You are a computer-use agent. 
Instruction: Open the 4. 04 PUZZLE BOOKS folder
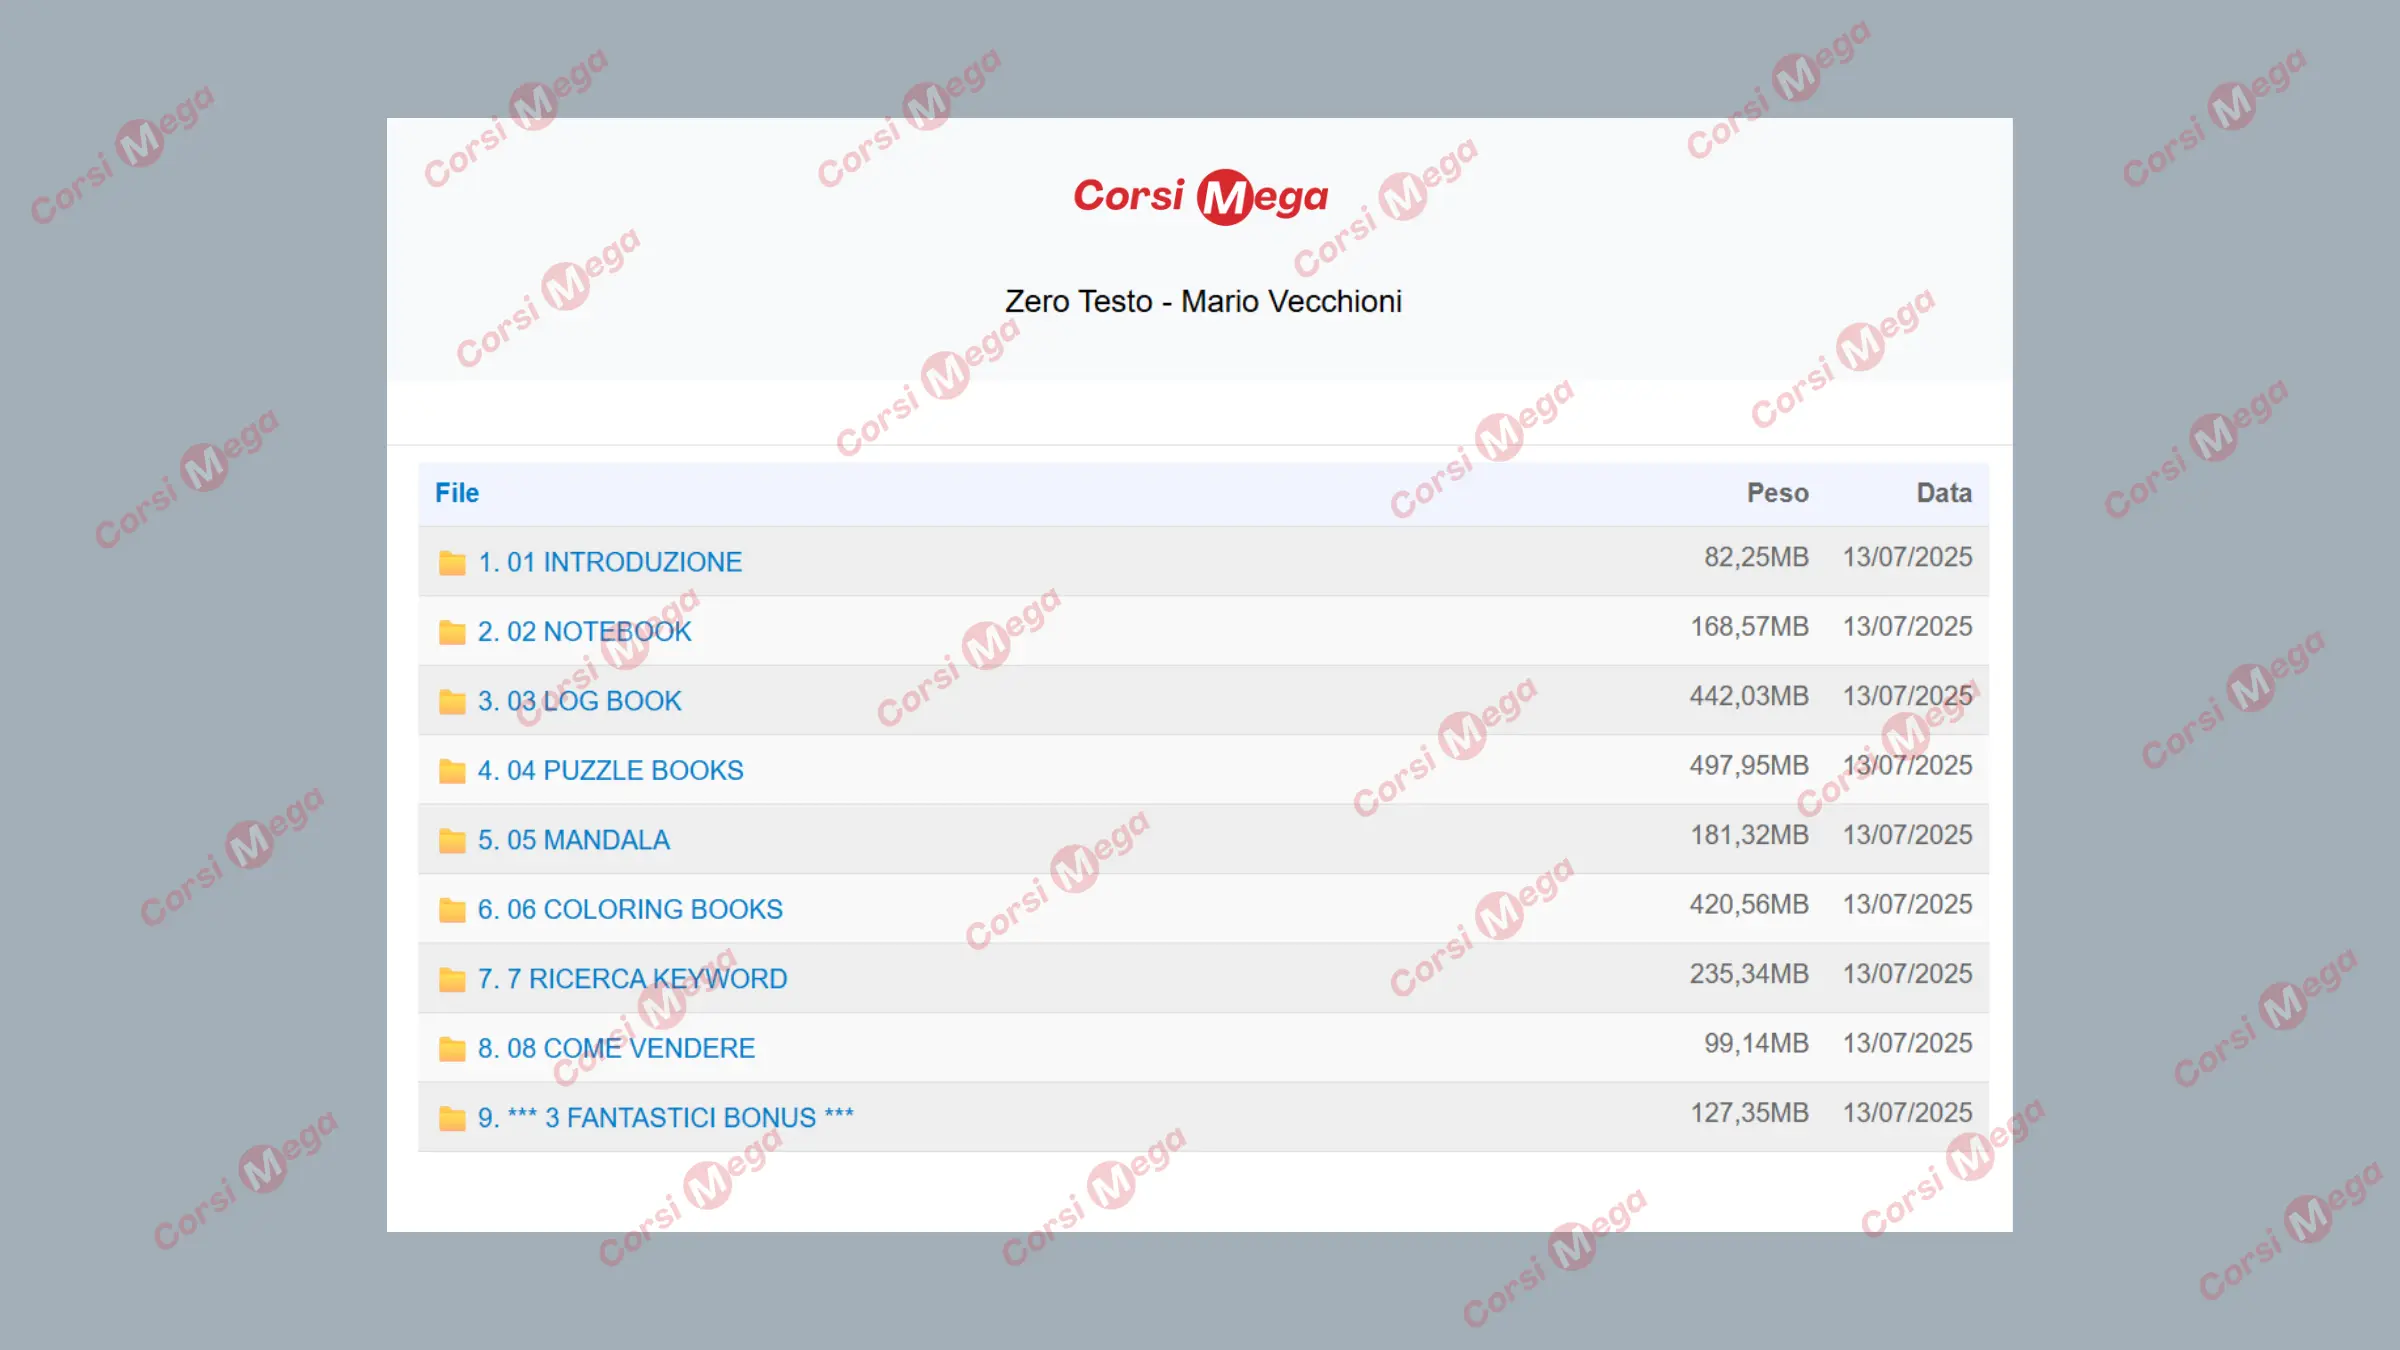click(610, 771)
